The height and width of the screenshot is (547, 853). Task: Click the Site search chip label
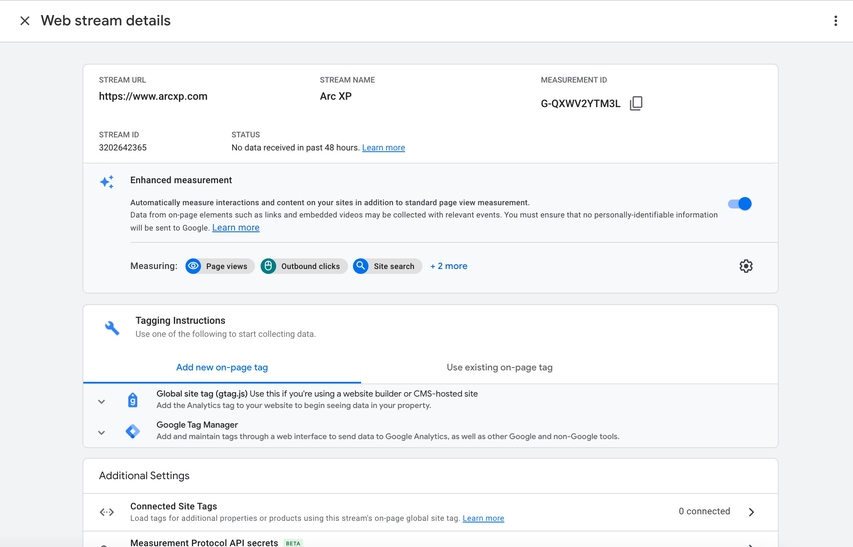pos(394,266)
